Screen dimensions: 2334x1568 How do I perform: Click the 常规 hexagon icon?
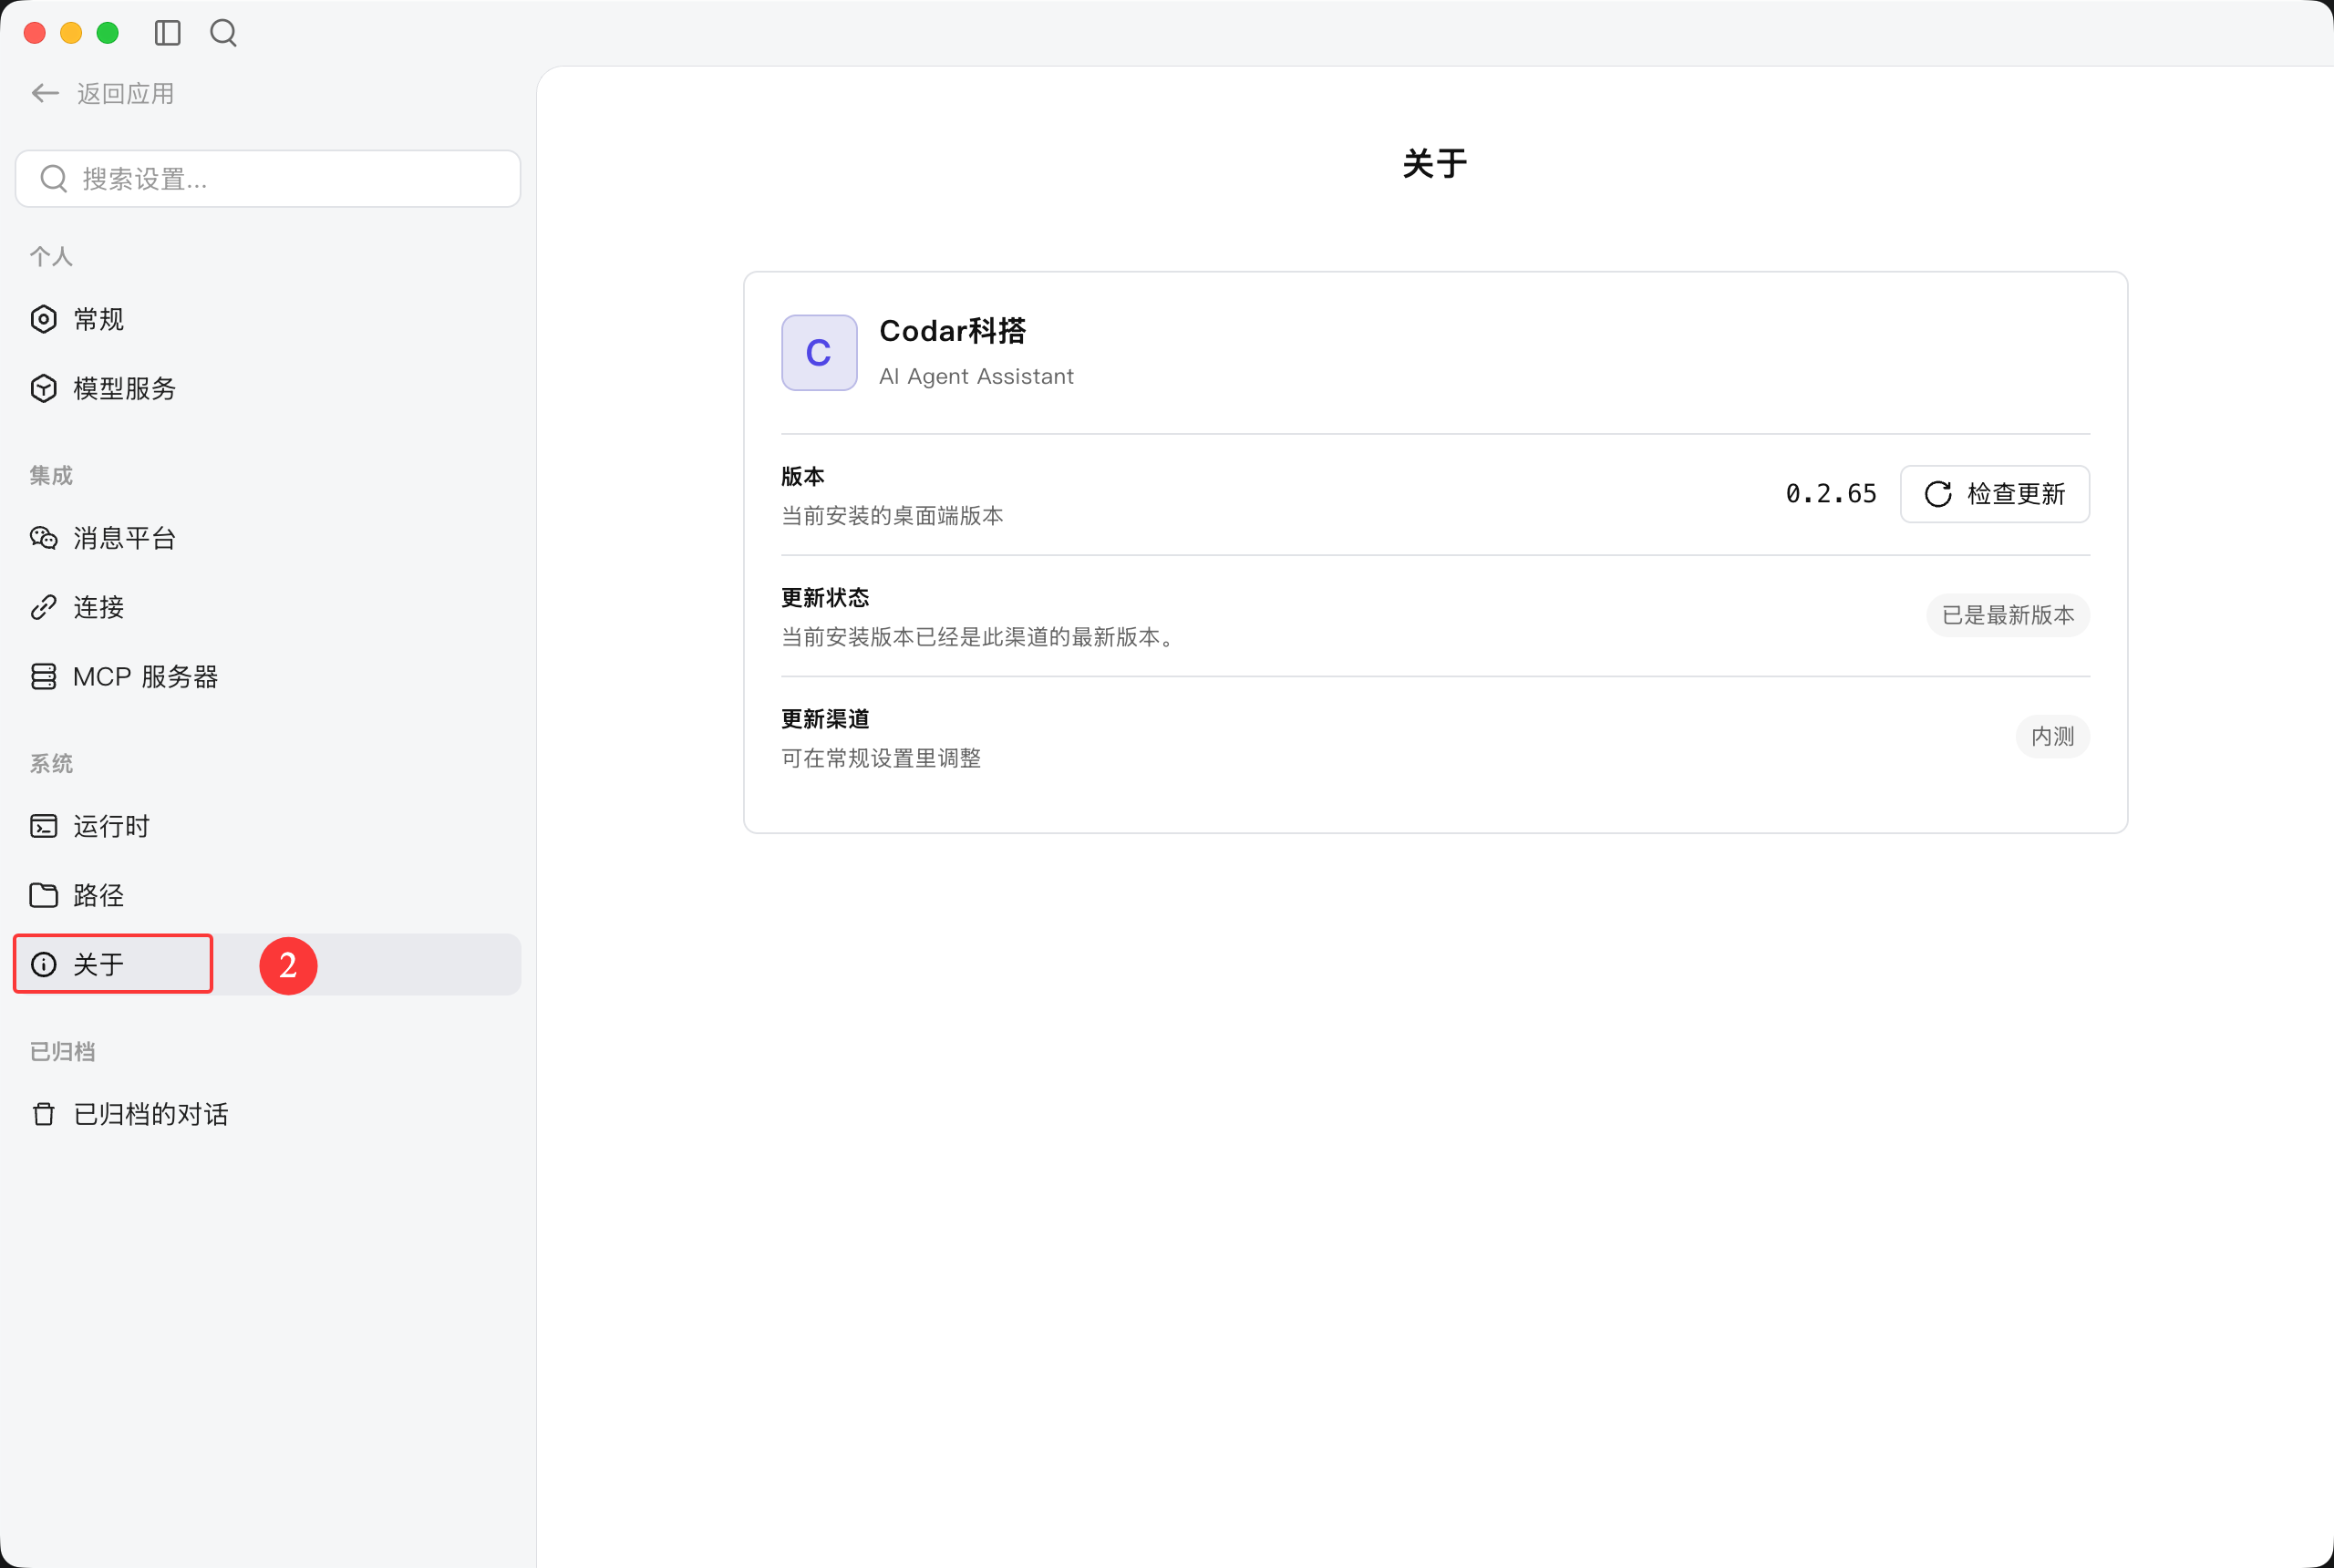tap(44, 319)
